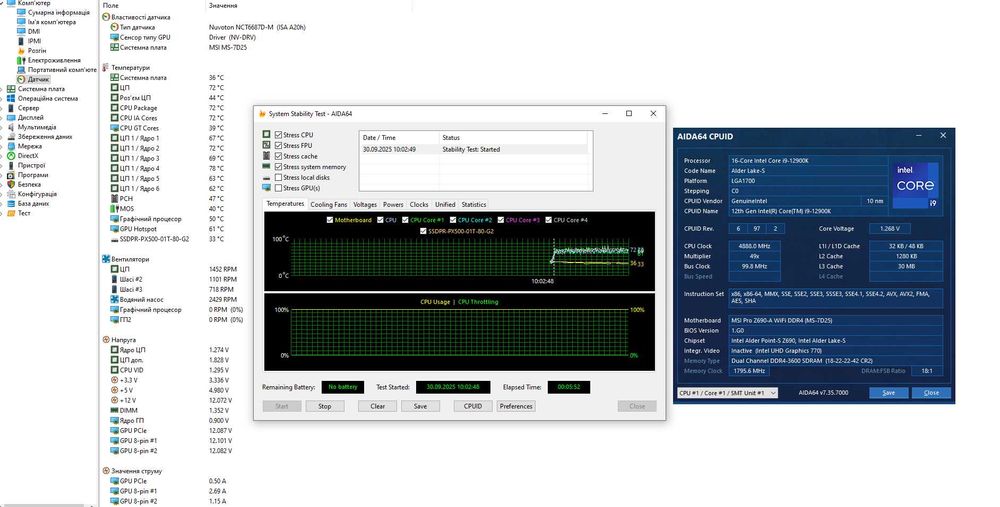
Task: Open the Preferences dialog
Action: (516, 406)
